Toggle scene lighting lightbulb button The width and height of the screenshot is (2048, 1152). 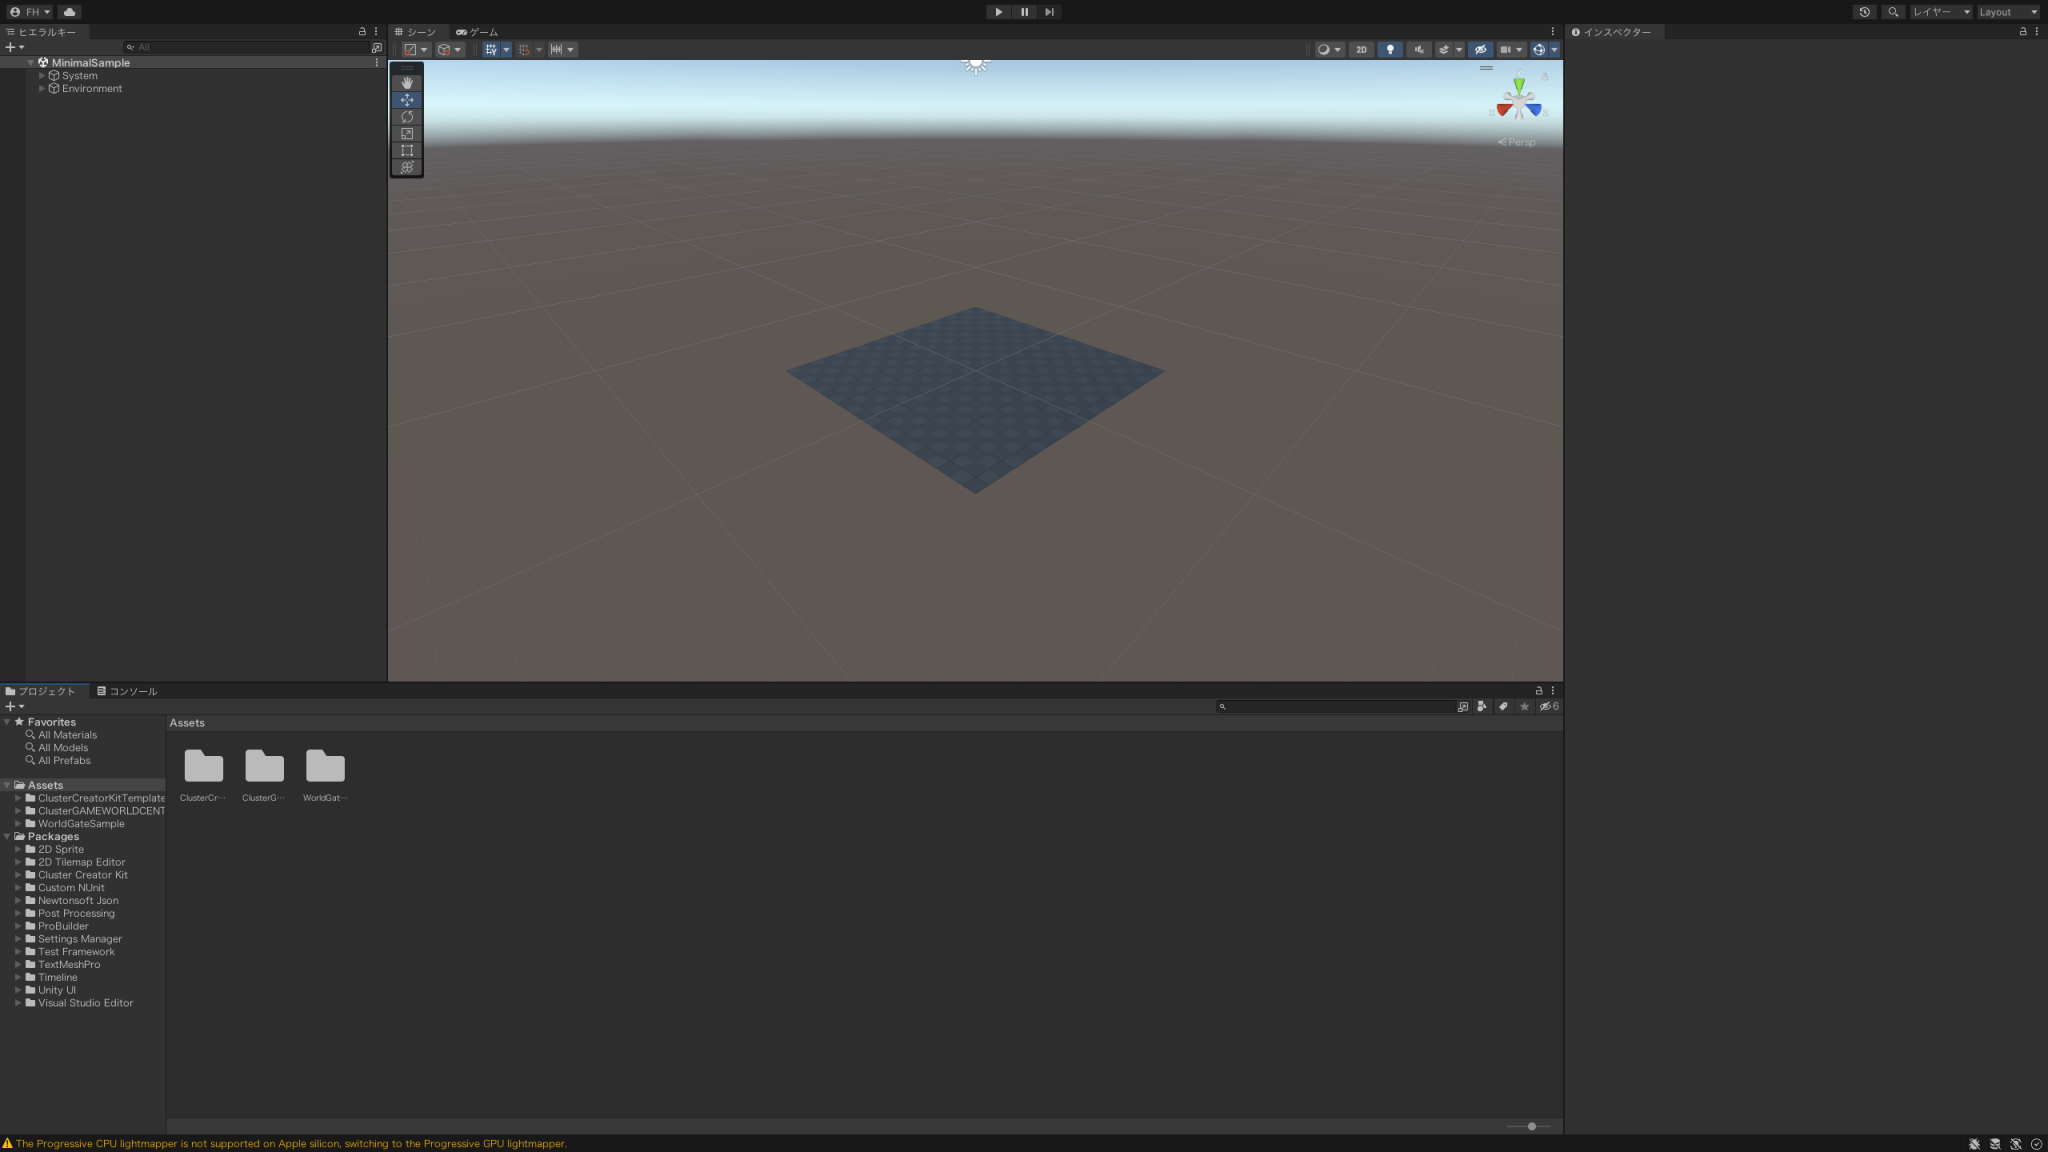[x=1390, y=50]
